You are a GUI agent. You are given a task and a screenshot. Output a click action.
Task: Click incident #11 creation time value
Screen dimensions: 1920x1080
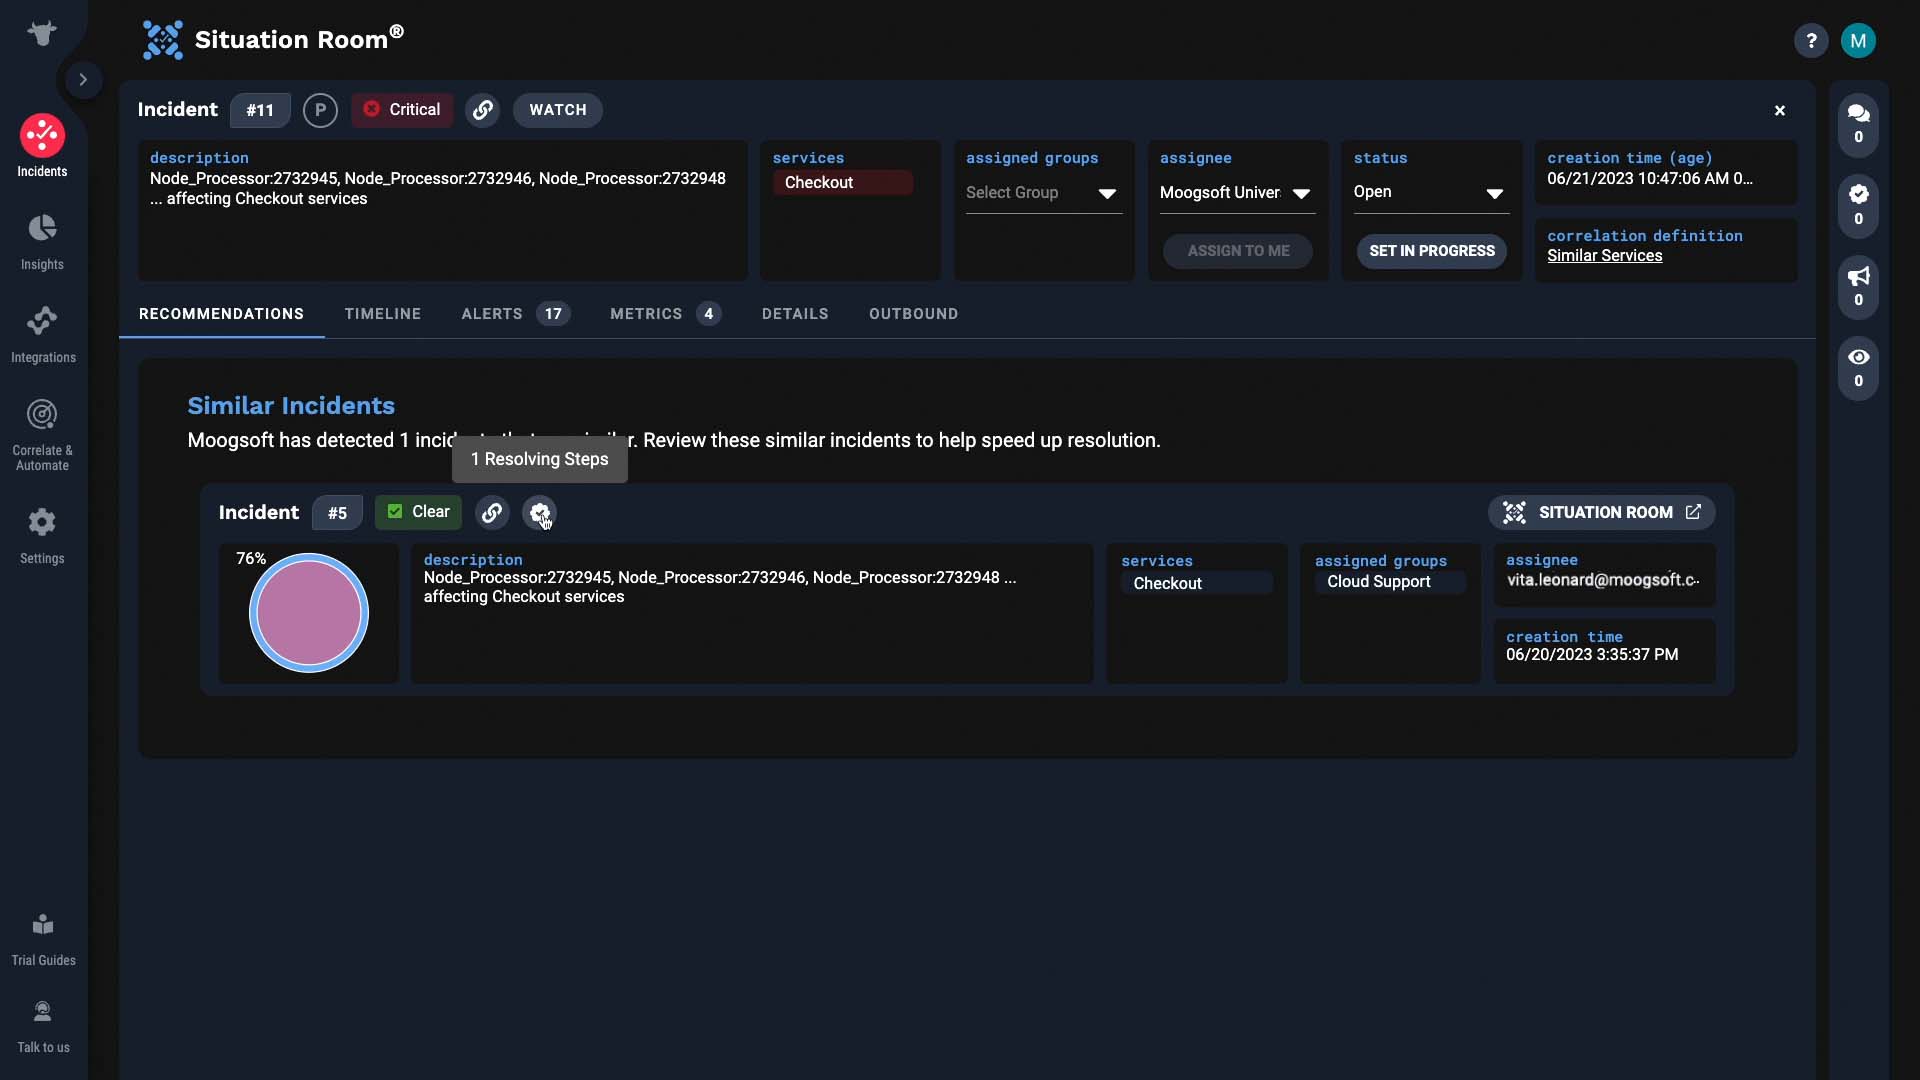click(x=1650, y=179)
